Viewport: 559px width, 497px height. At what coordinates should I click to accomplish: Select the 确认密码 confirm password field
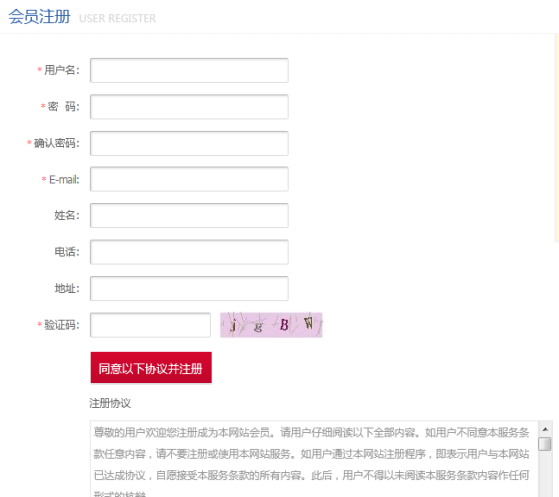189,143
